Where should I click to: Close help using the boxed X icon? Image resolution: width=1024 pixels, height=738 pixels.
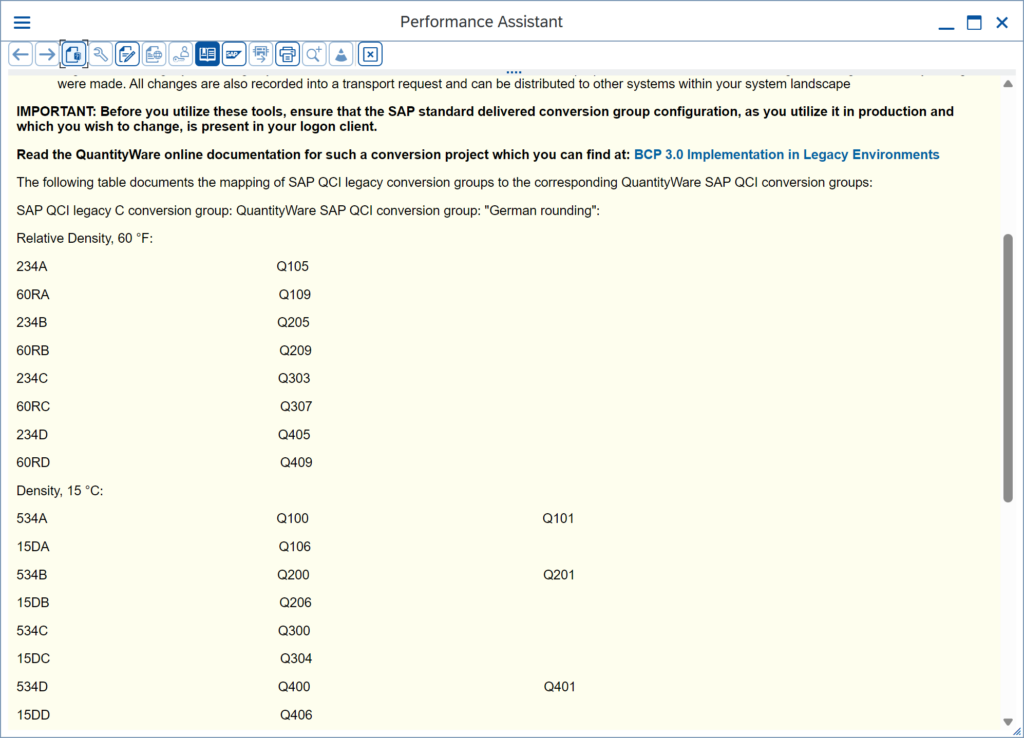tap(370, 54)
